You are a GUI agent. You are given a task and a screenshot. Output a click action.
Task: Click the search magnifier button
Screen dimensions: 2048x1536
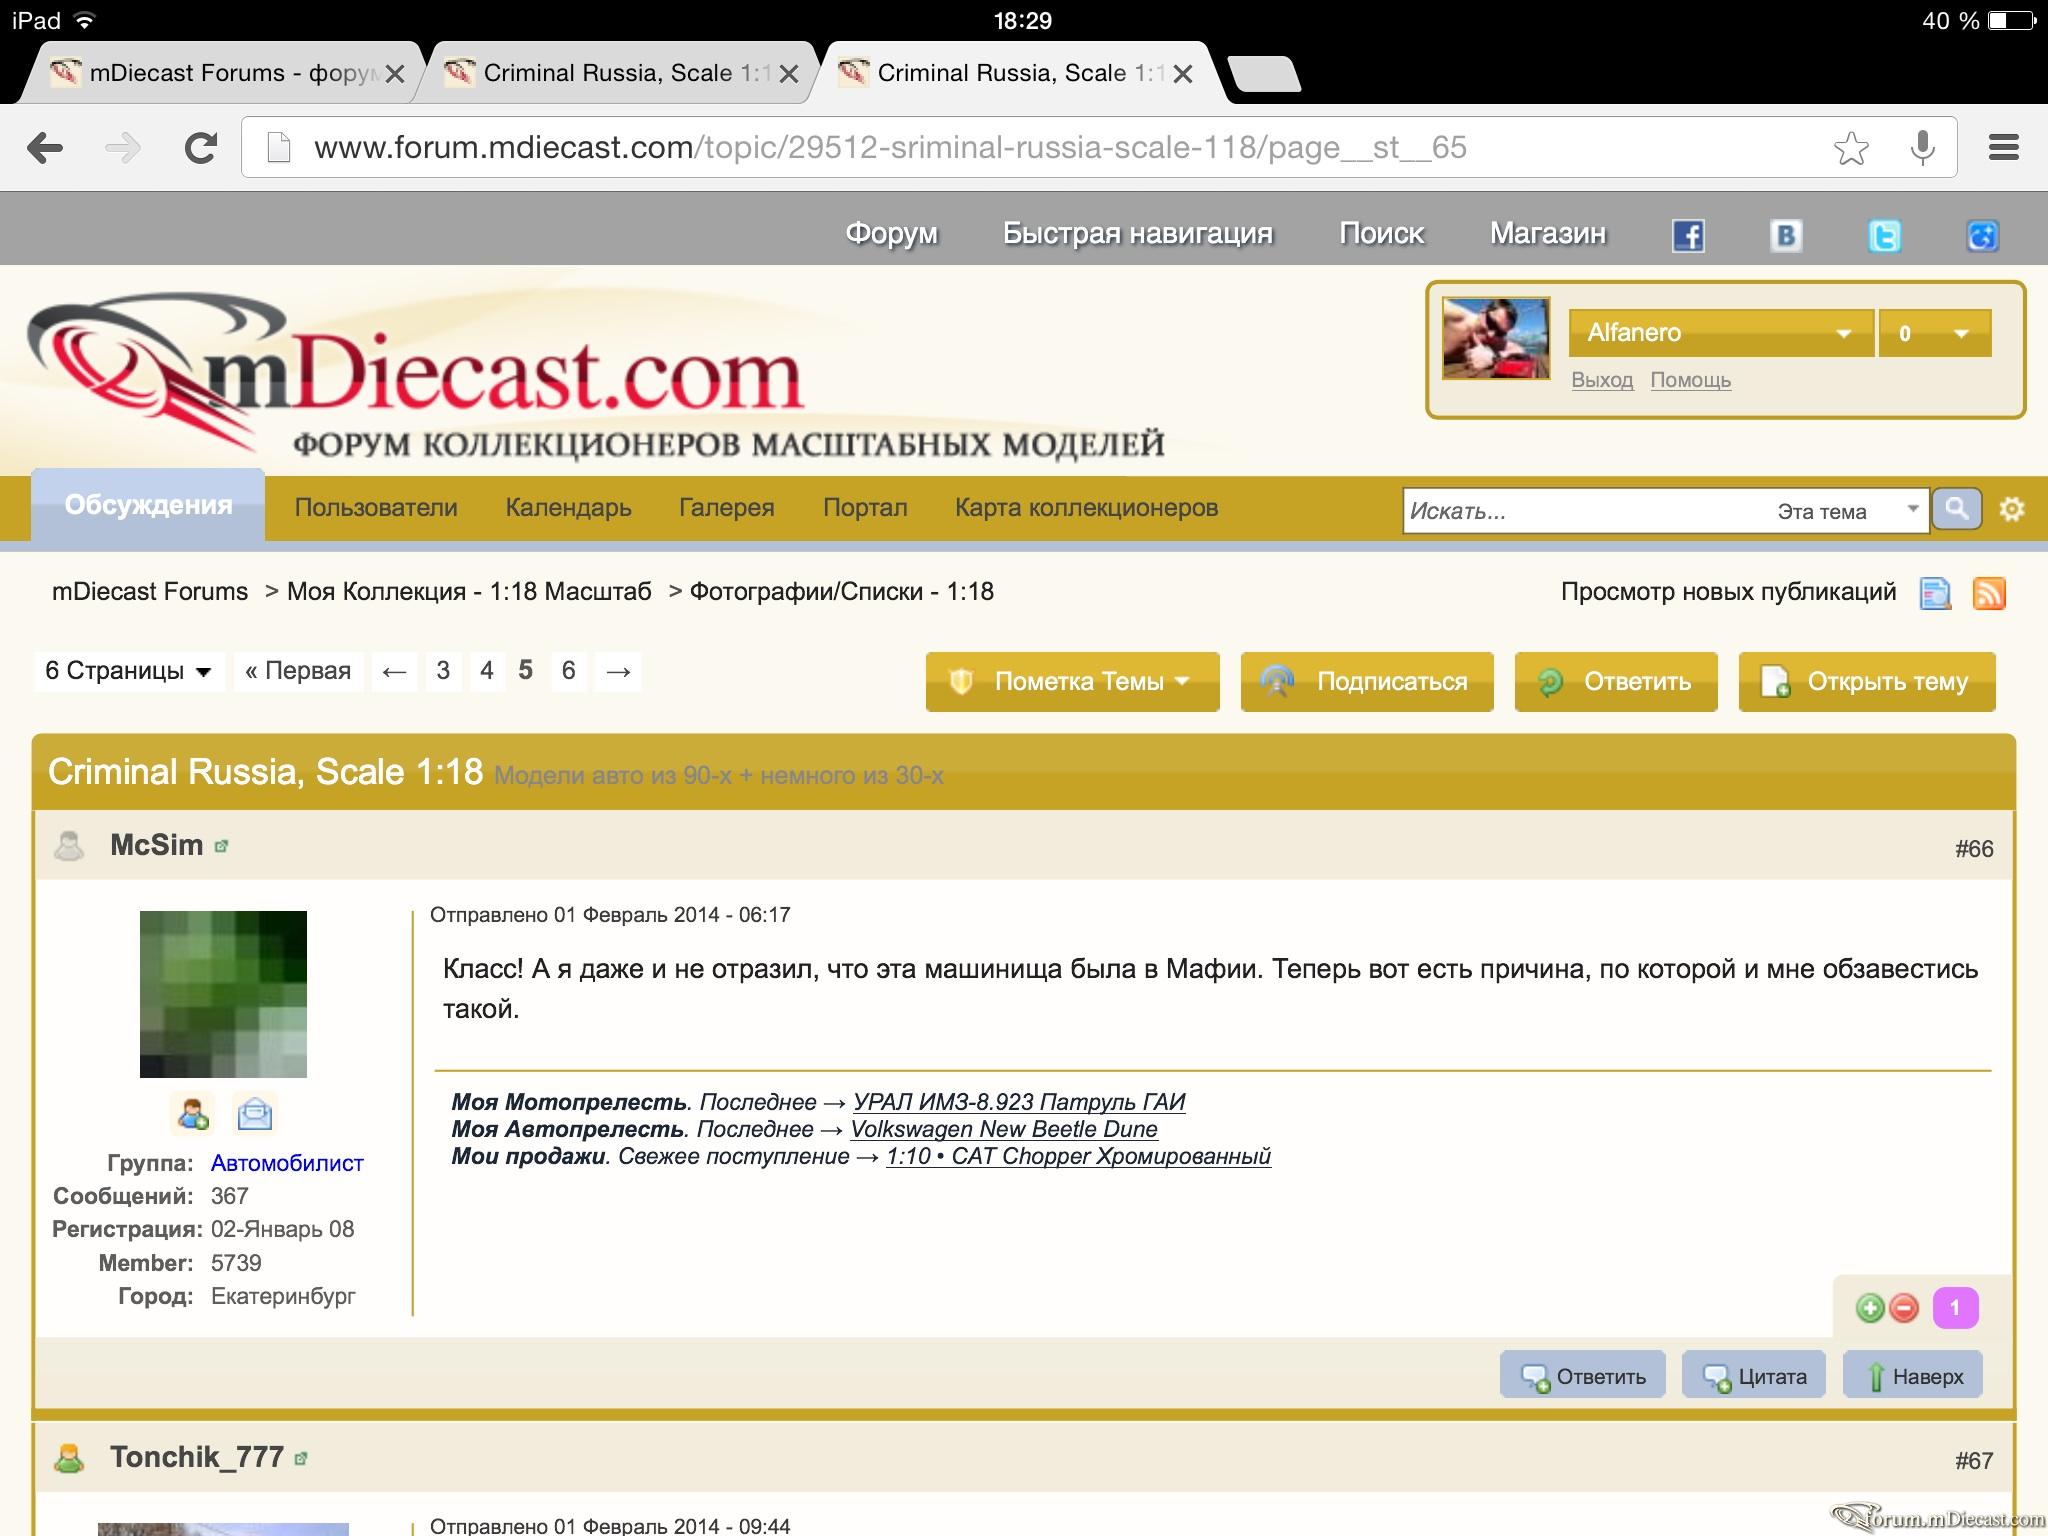pos(1956,509)
